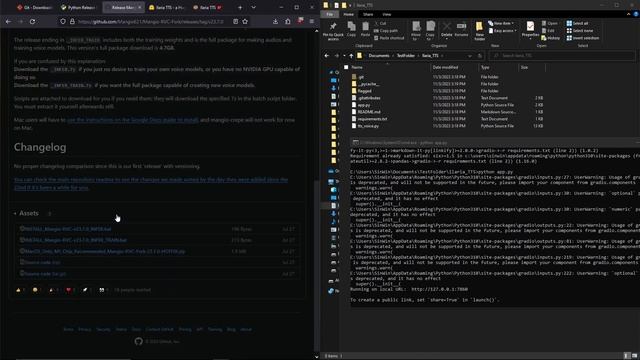
Task: Download the MacOS M1 Chip zip asset
Action: click(105, 251)
